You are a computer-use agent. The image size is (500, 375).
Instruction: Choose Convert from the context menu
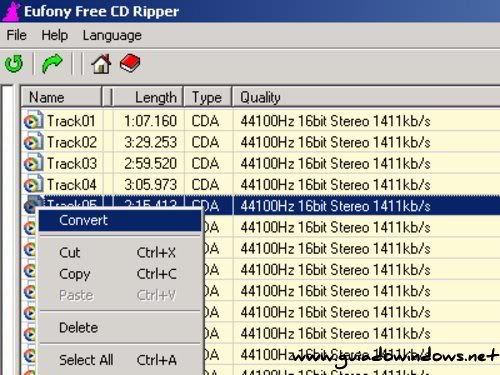coord(120,220)
